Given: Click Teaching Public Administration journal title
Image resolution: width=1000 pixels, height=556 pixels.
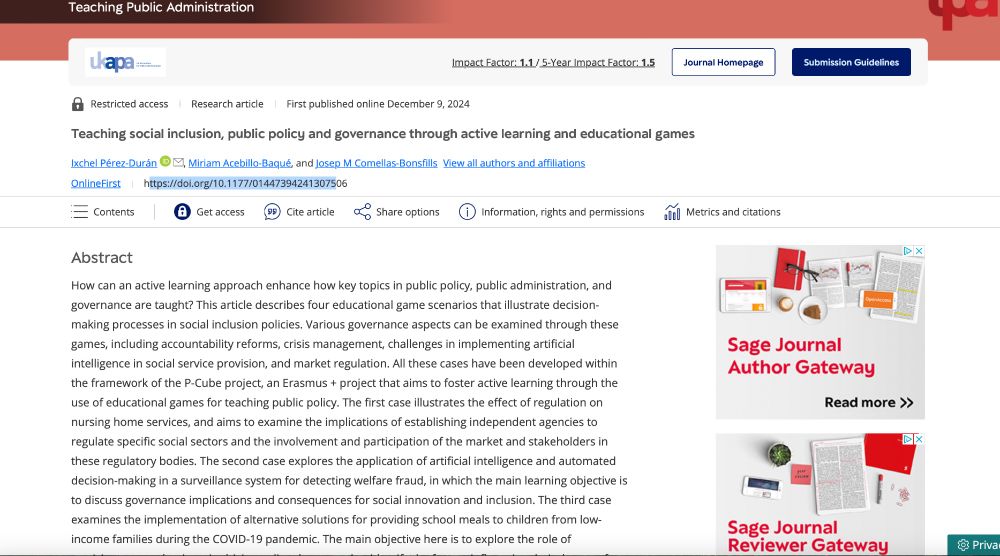Looking at the screenshot, I should click(161, 8).
